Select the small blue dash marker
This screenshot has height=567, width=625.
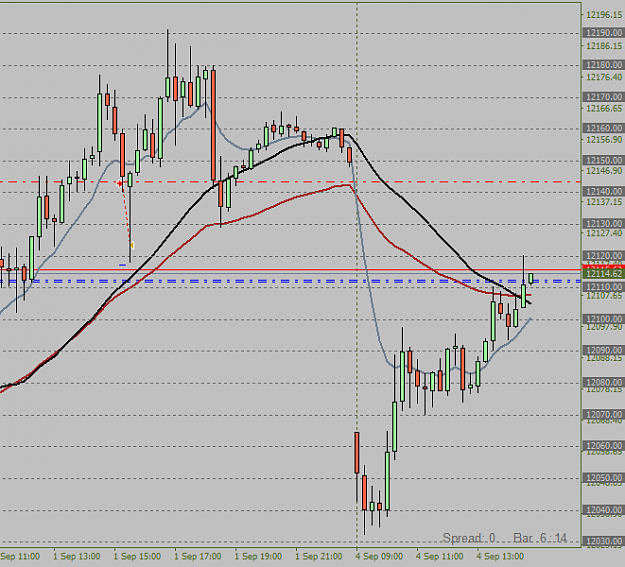[122, 264]
